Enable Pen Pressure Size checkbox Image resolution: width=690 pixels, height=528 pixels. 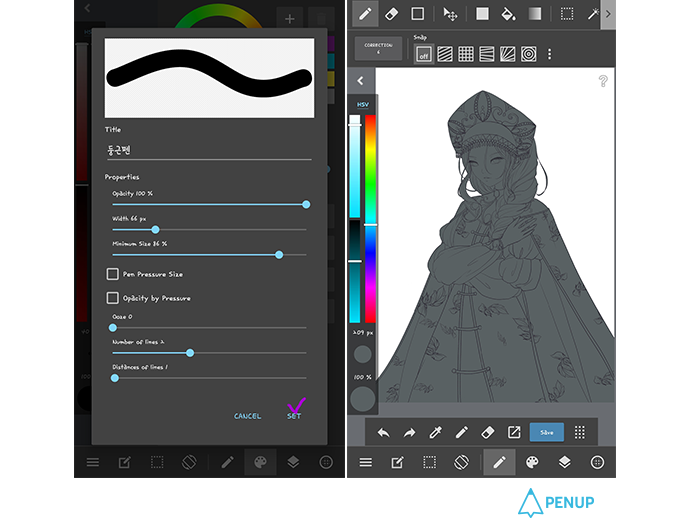[113, 274]
